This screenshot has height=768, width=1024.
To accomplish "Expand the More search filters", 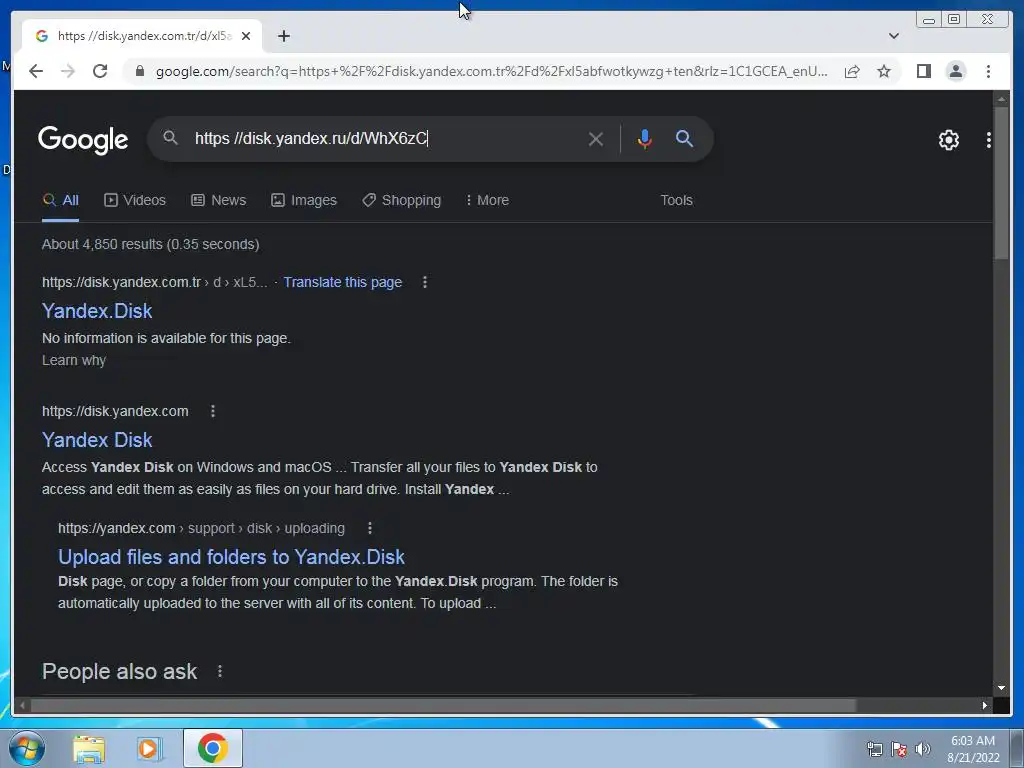I will [x=487, y=200].
